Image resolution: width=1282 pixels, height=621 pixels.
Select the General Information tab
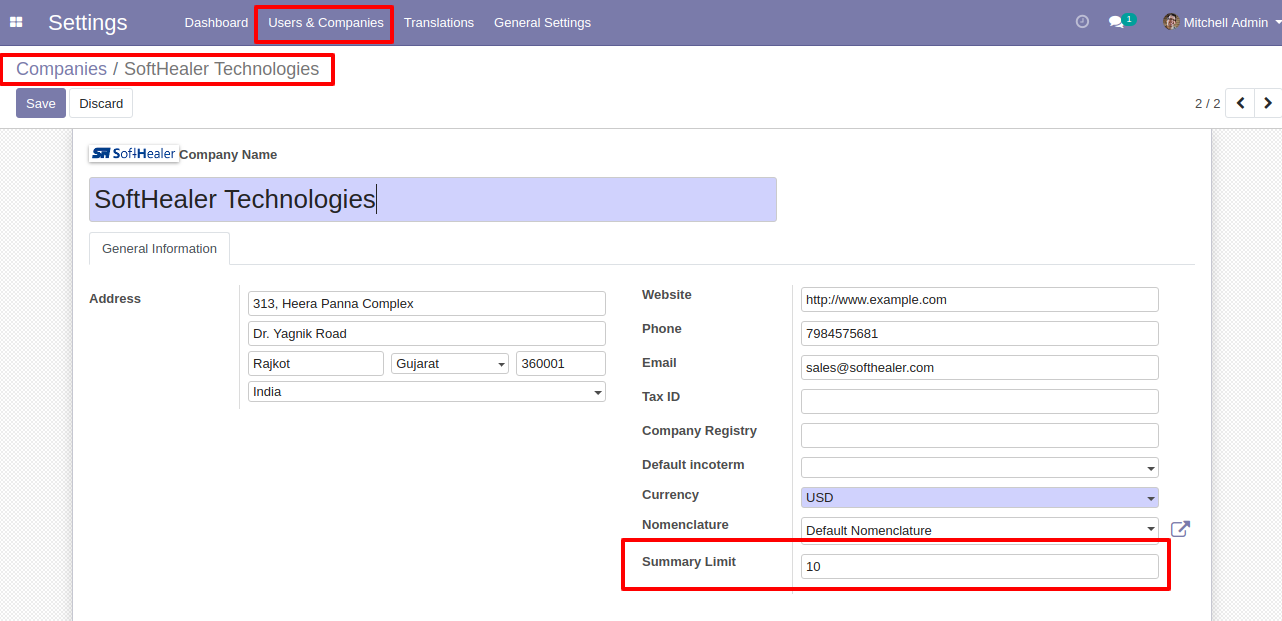(159, 249)
